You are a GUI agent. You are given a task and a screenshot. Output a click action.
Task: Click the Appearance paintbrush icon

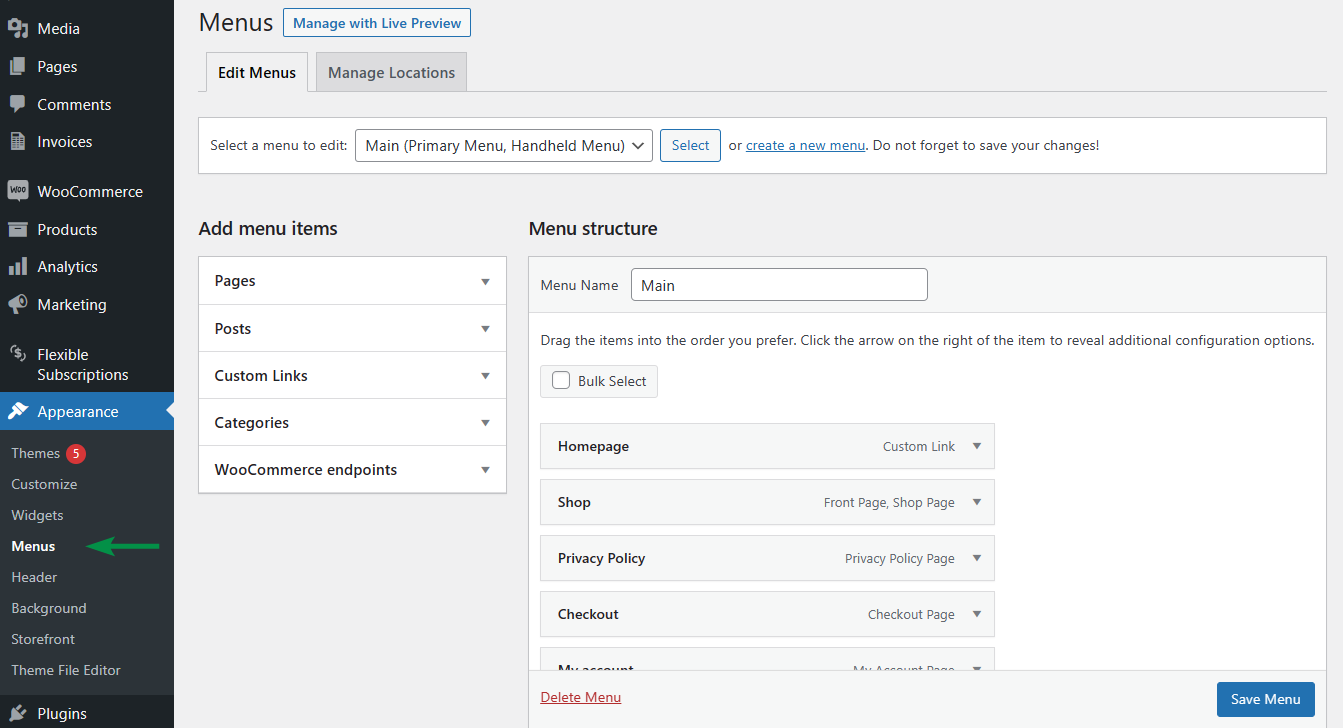click(x=18, y=411)
